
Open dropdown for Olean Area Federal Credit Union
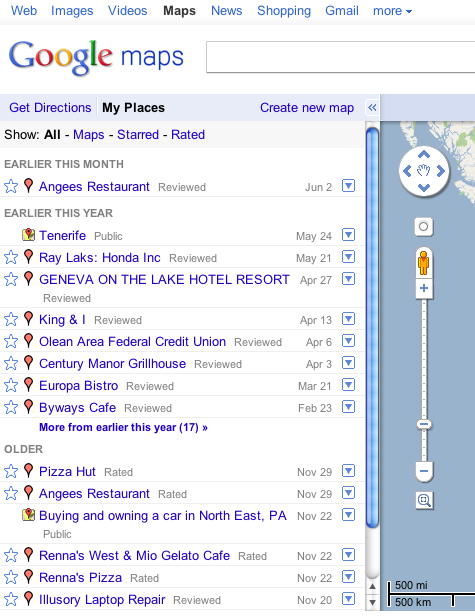point(348,341)
